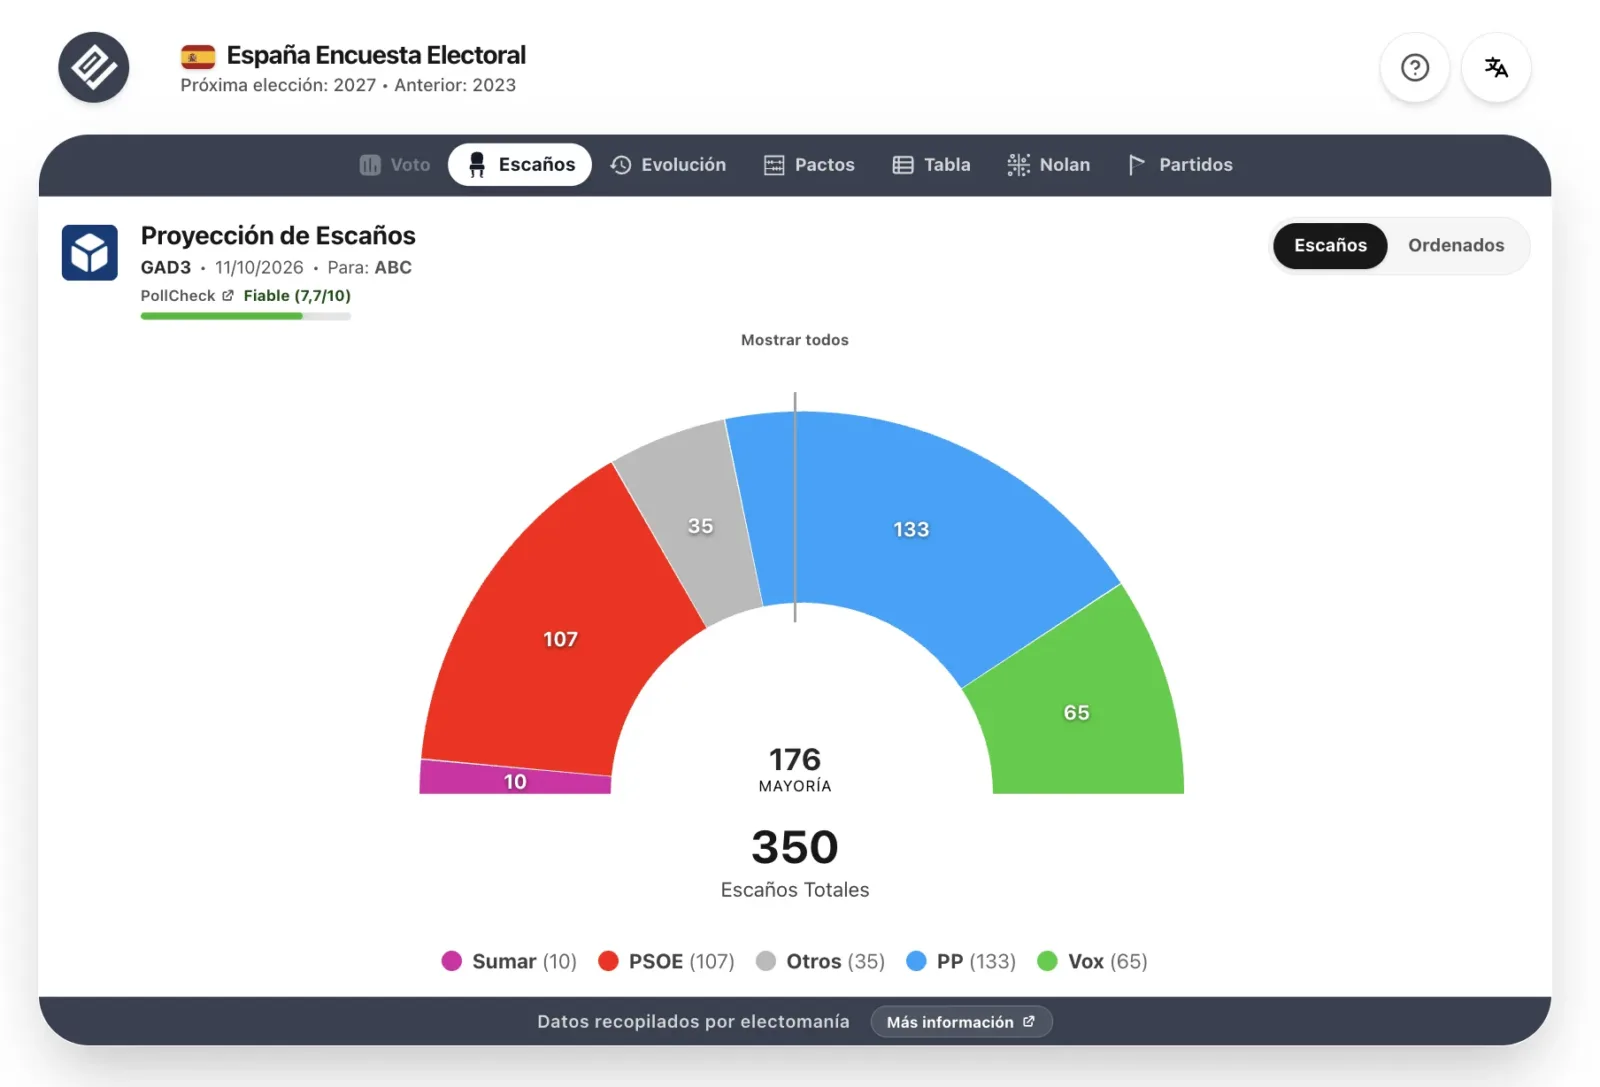The width and height of the screenshot is (1600, 1087).
Task: Toggle Vox in the legend
Action: pos(1093,962)
